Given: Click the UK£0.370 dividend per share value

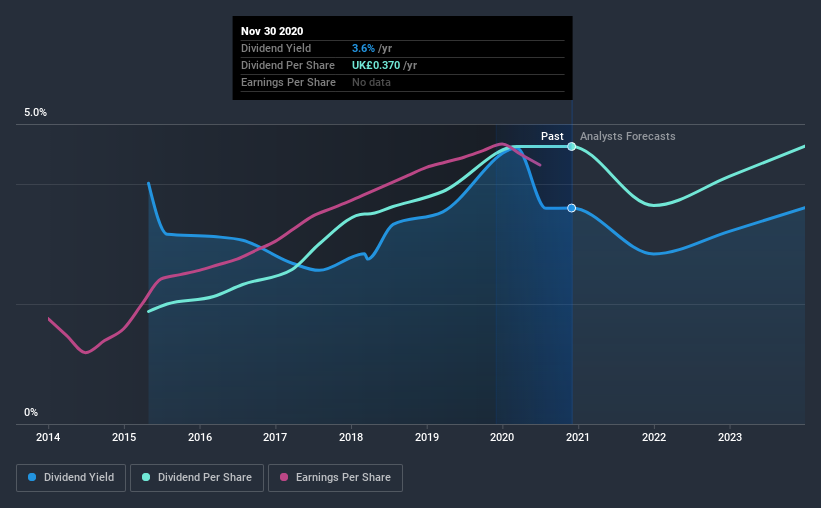Looking at the screenshot, I should point(376,65).
